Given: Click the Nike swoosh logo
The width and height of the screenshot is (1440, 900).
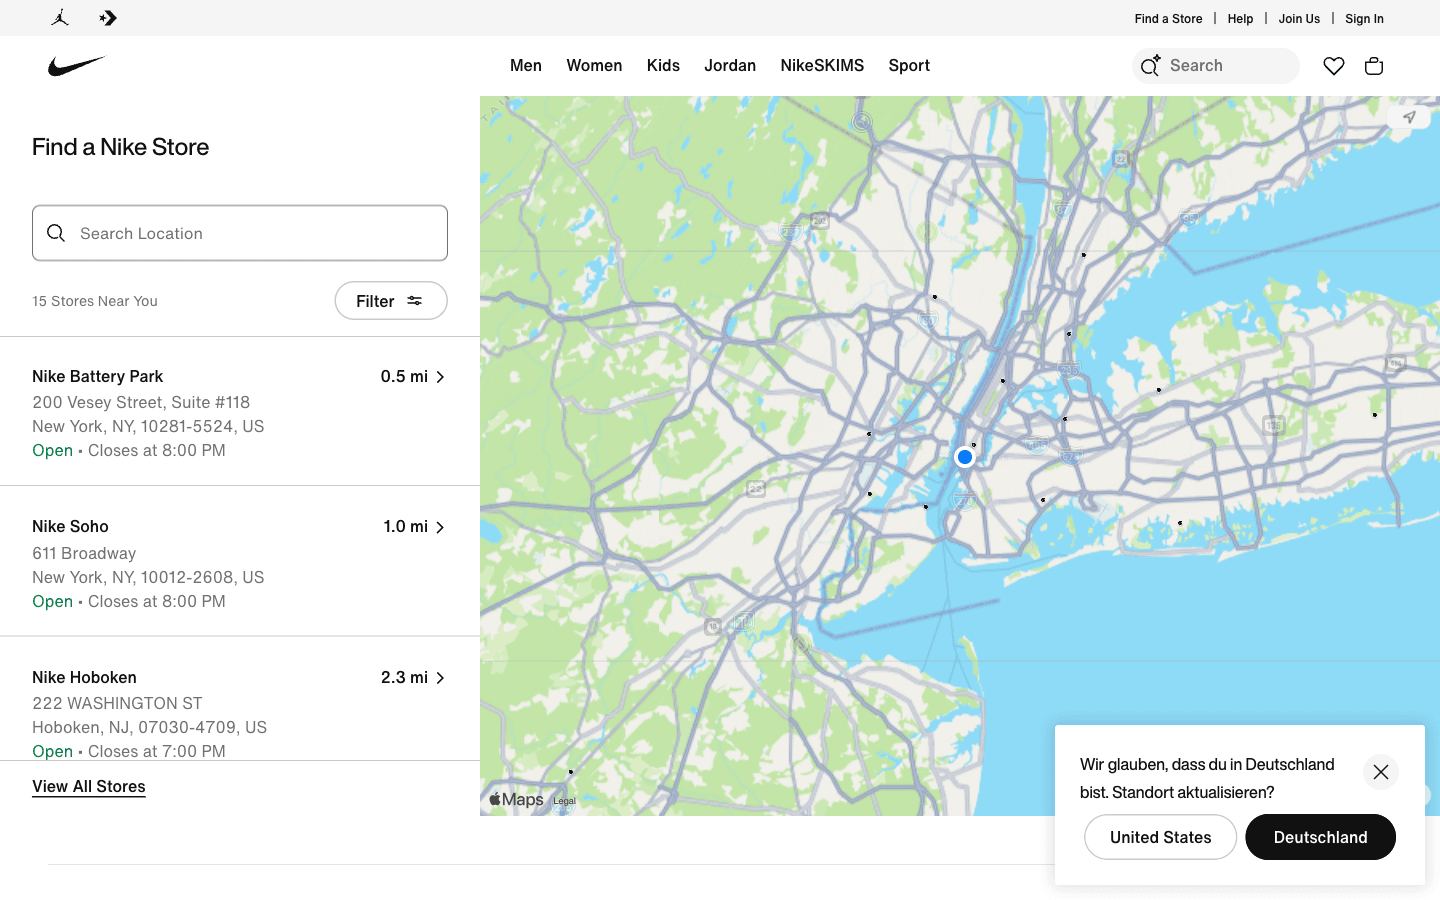Looking at the screenshot, I should [x=76, y=63].
